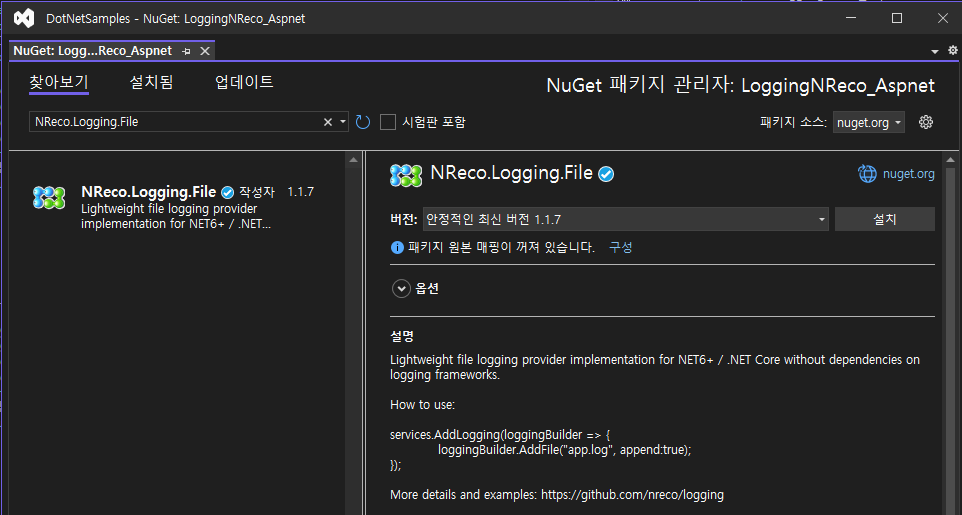Close the NuGet LoggingNReco_Aspnet tab
The height and width of the screenshot is (515, 962).
(x=205, y=51)
